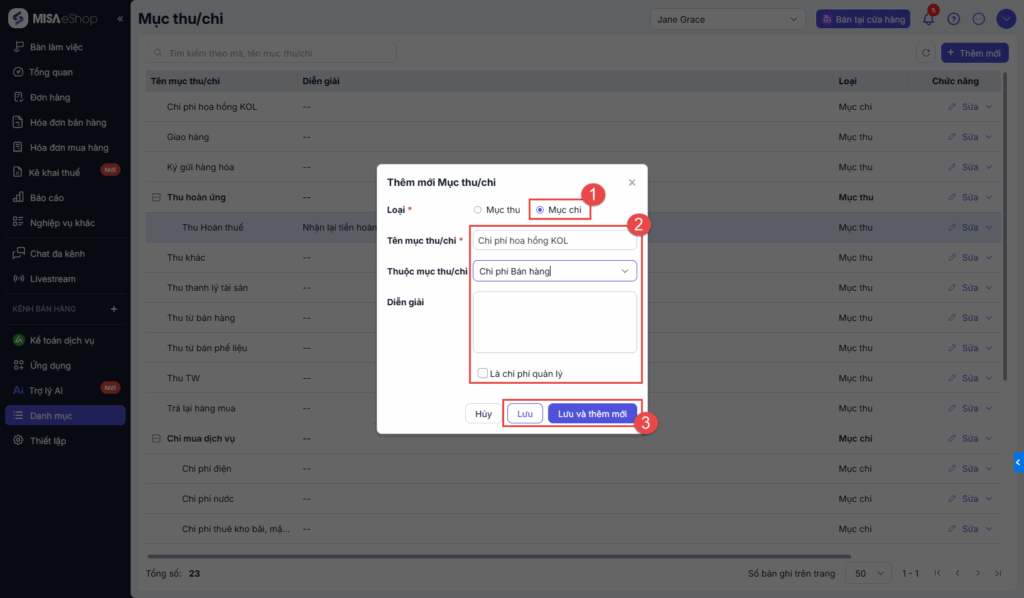This screenshot has width=1024, height=598.
Task: Click the Thiết lập gear icon
Action: click(18, 441)
